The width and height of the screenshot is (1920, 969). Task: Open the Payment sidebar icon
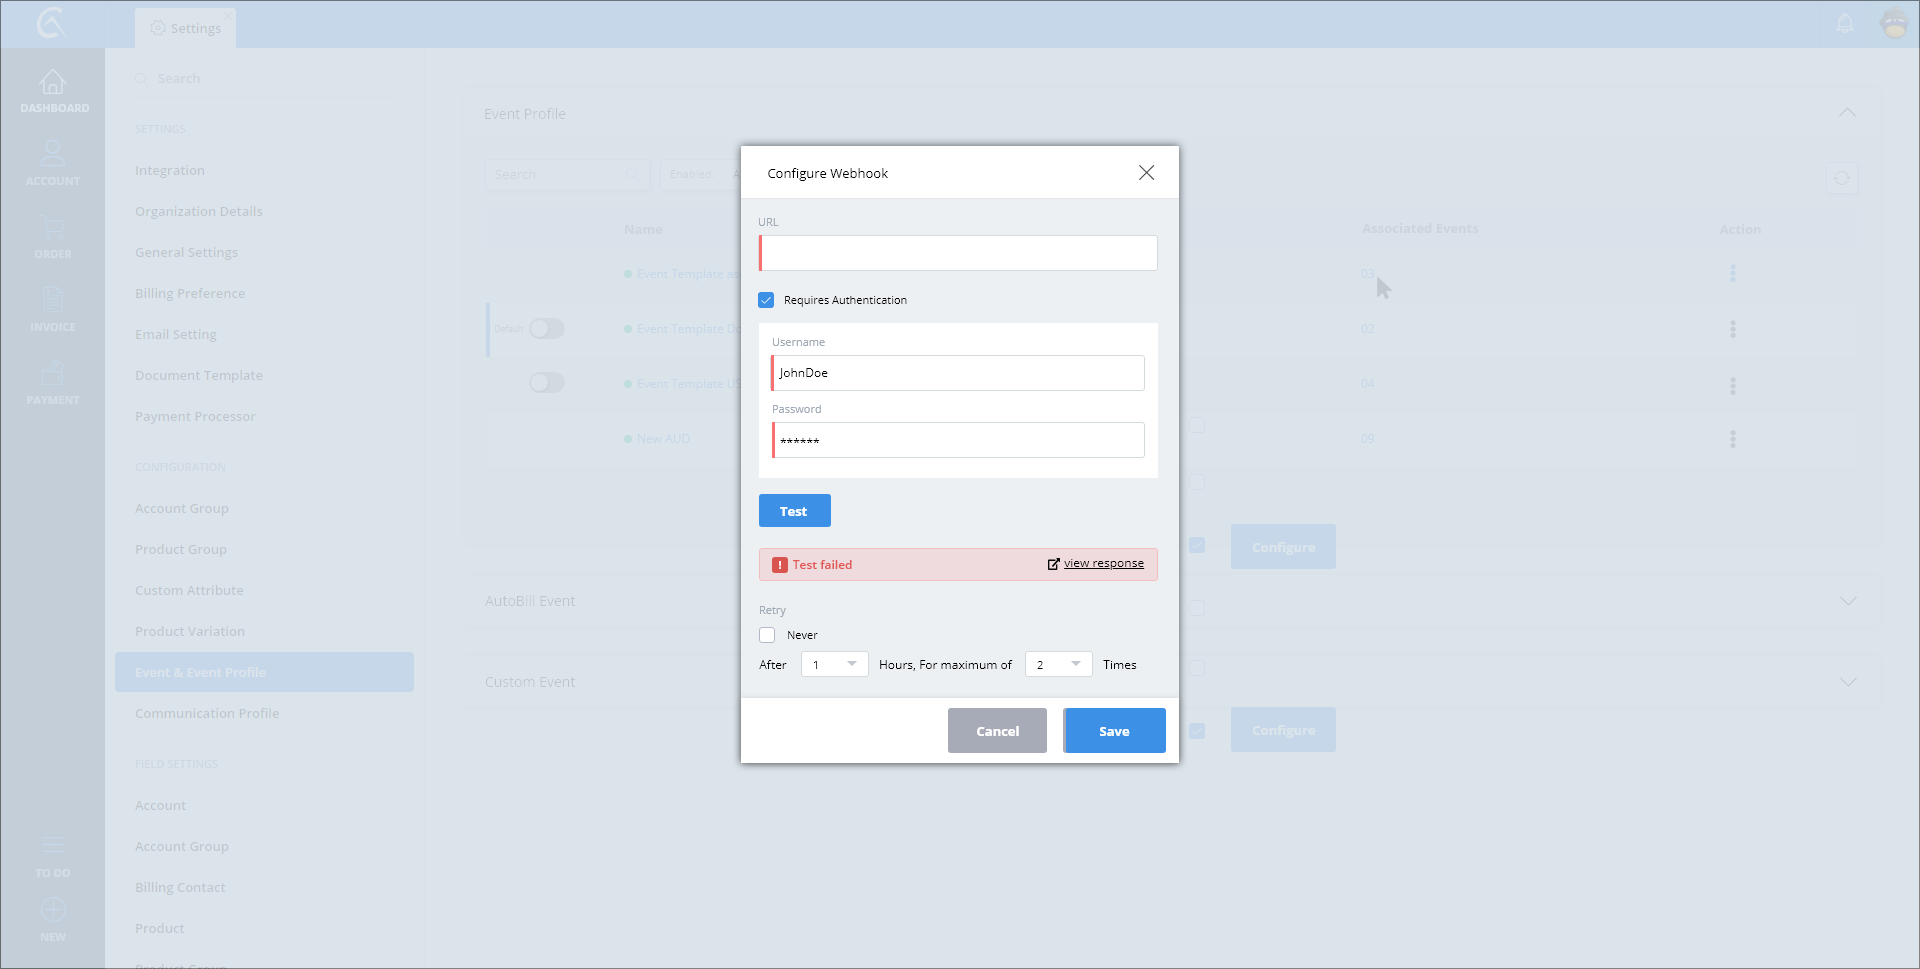[53, 374]
